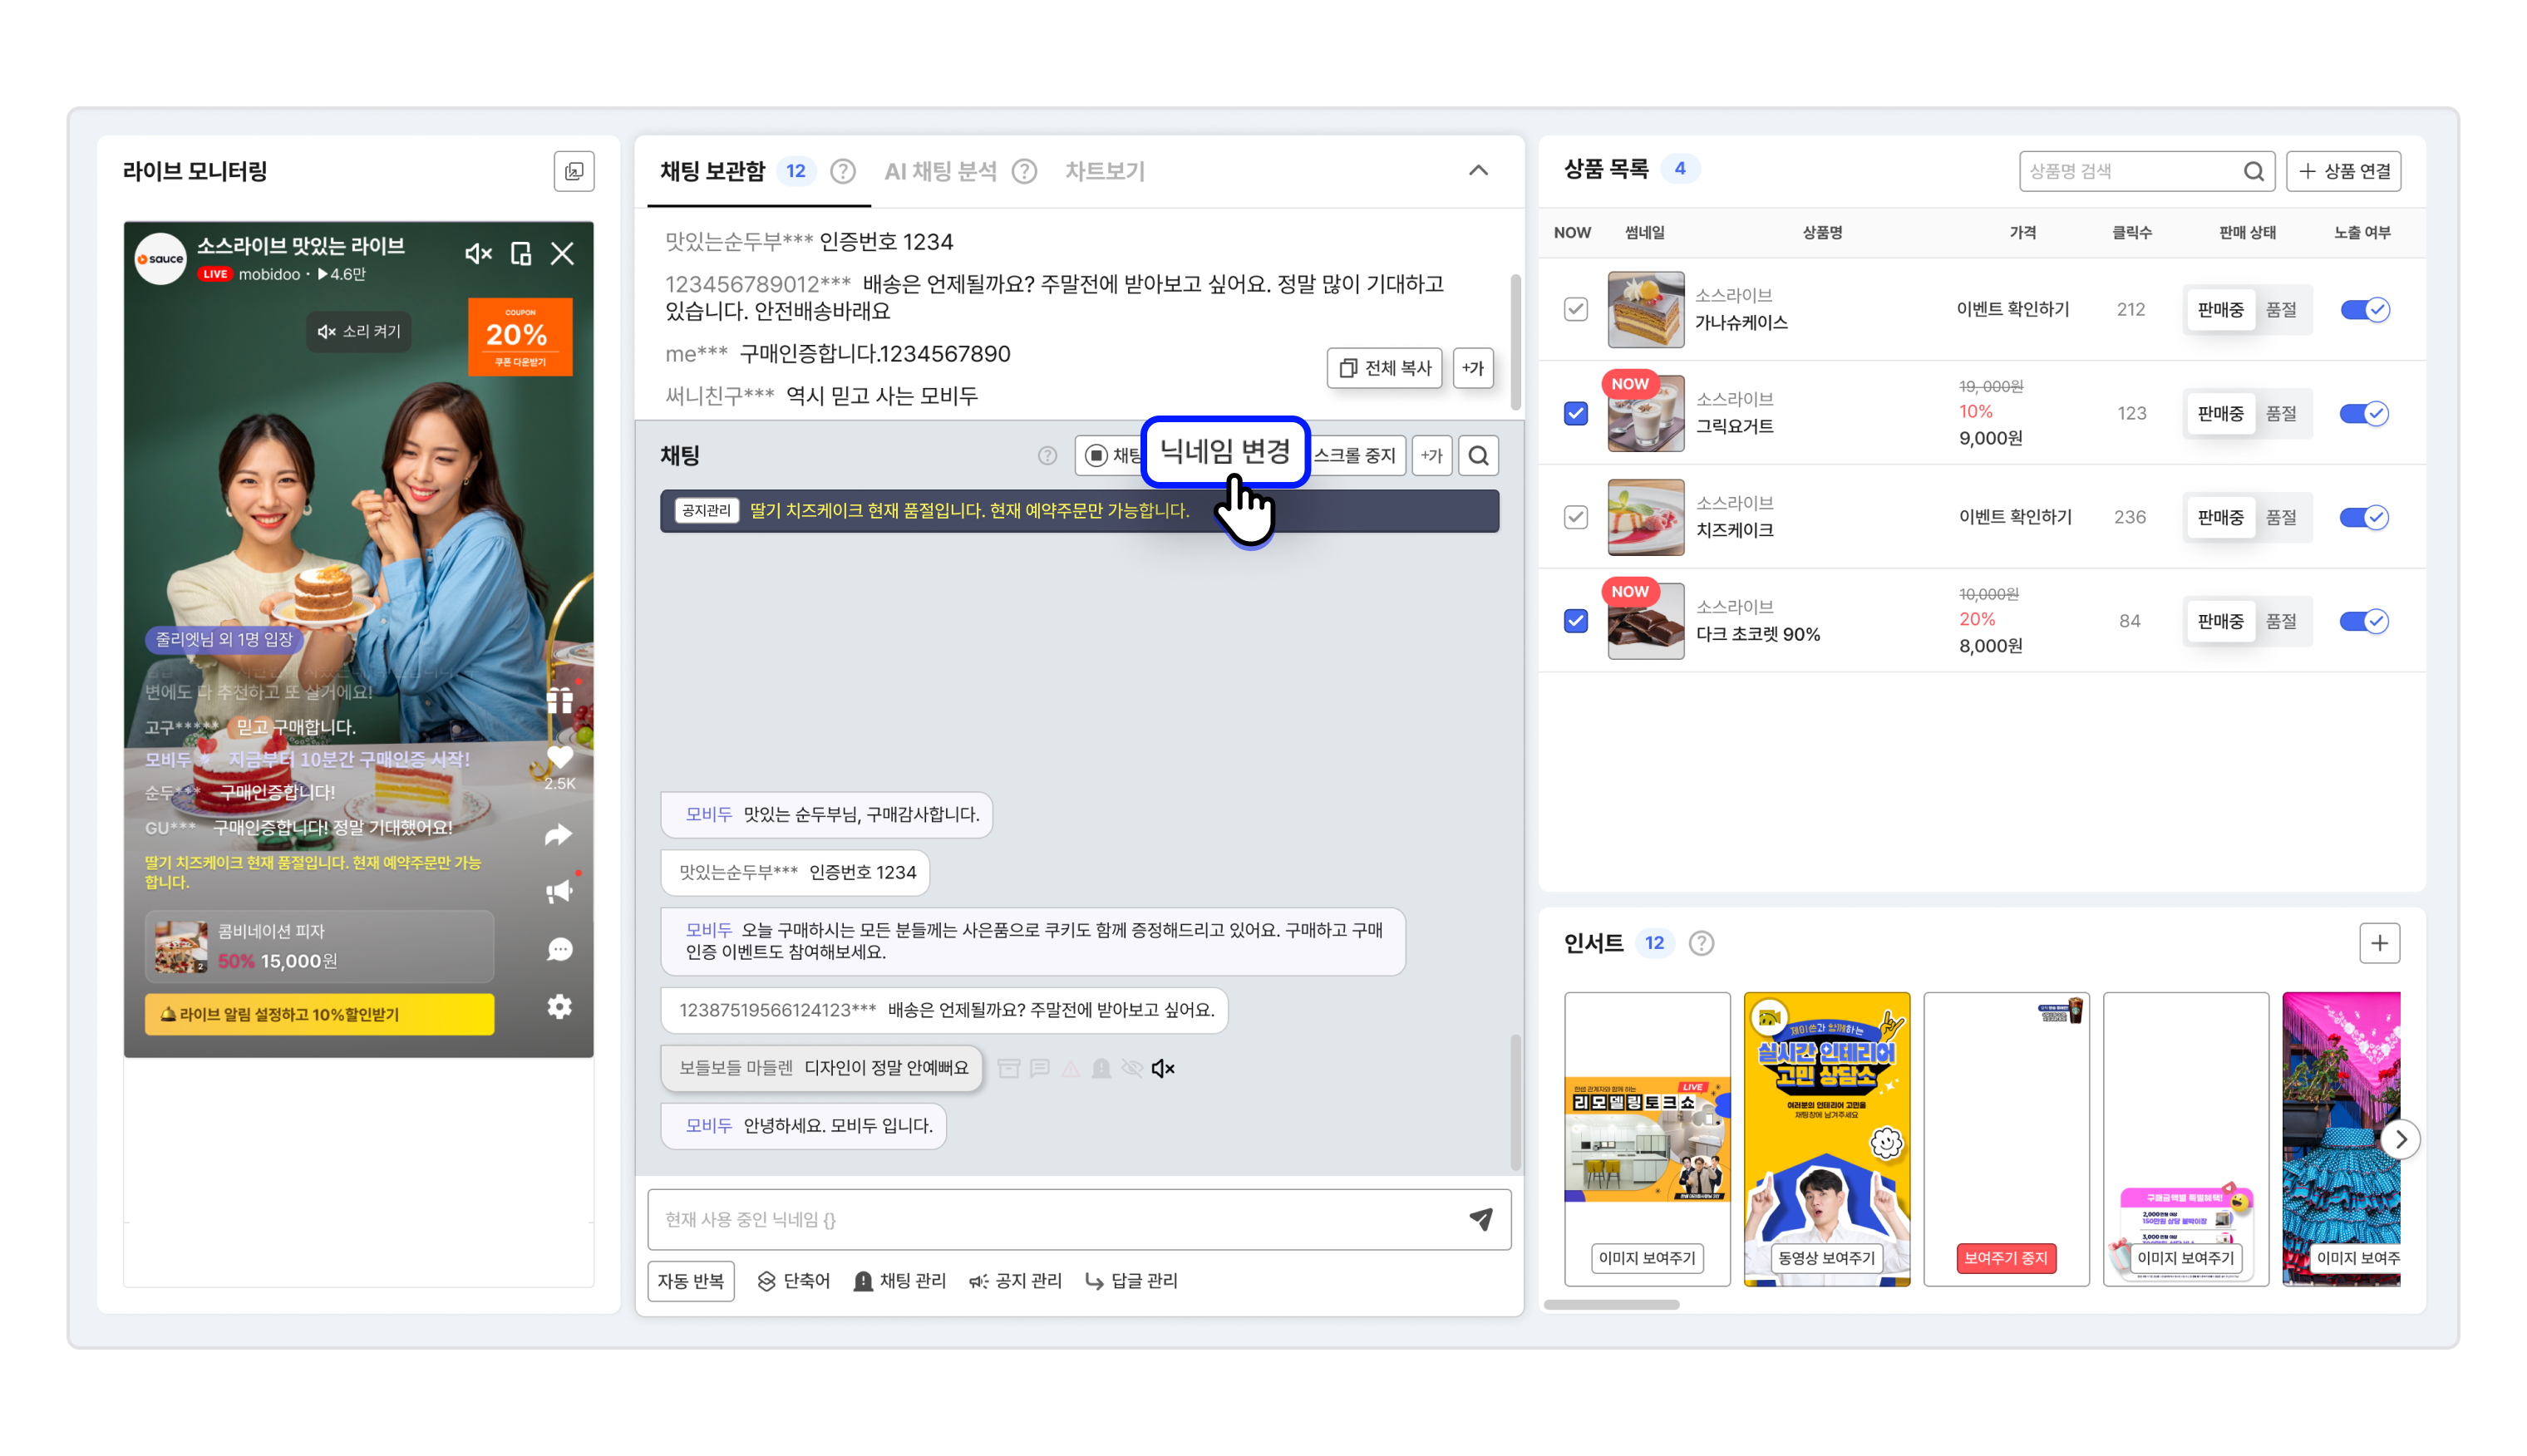Click the send message paper plane icon

[x=1480, y=1218]
